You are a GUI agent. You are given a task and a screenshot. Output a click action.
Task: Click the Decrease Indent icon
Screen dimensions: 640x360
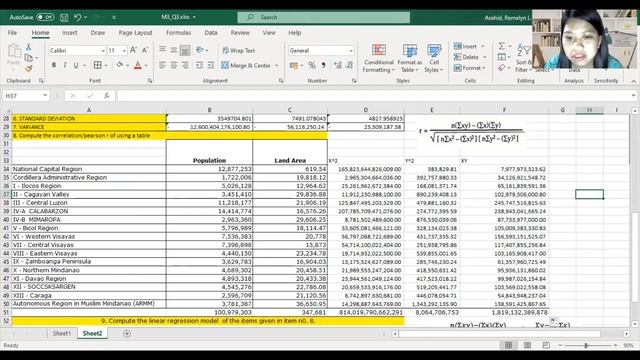tap(199, 65)
